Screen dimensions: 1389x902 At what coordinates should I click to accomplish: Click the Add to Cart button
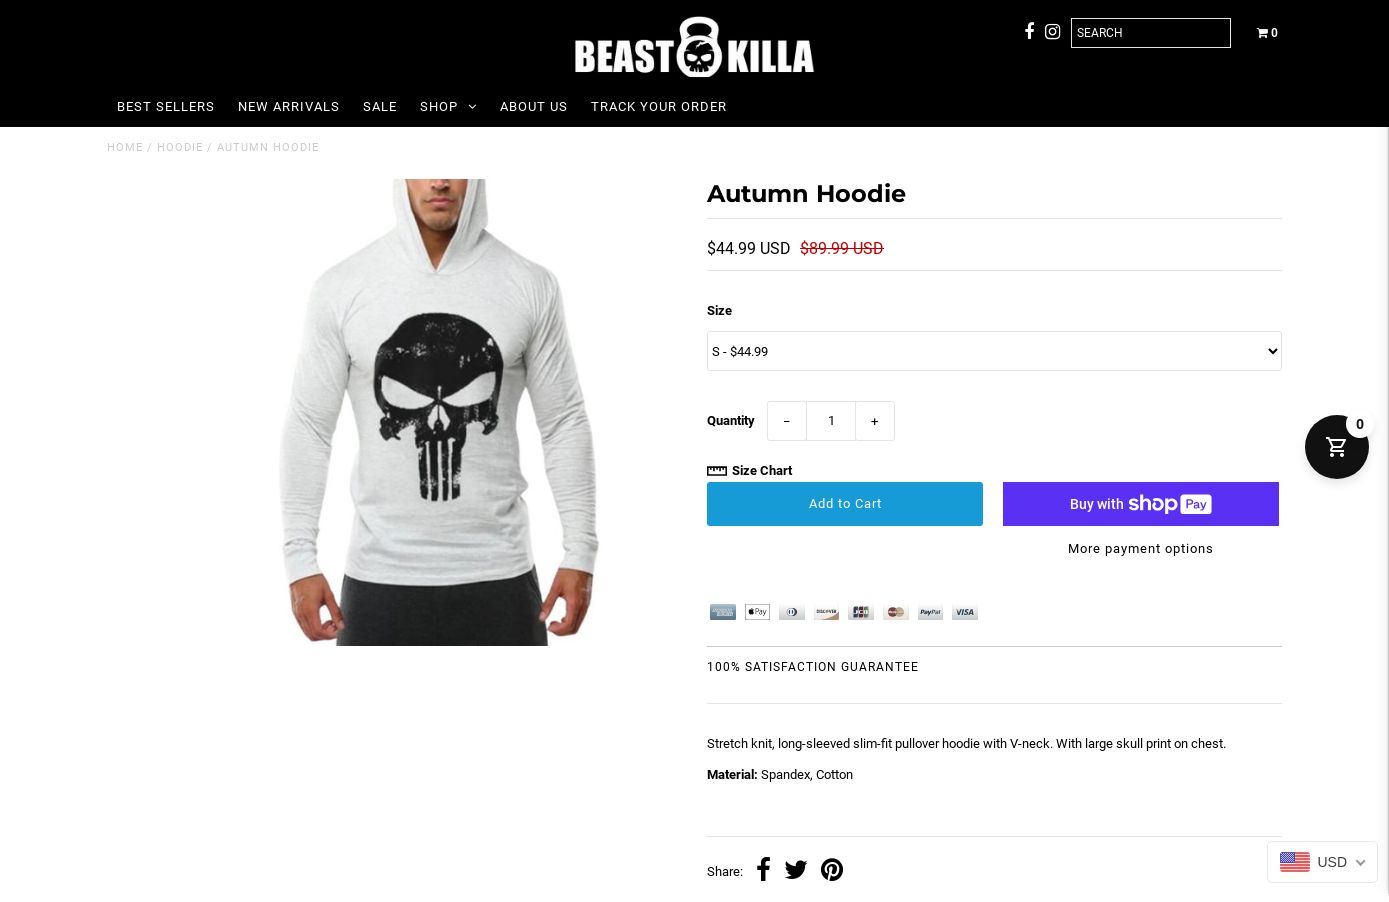point(845,504)
